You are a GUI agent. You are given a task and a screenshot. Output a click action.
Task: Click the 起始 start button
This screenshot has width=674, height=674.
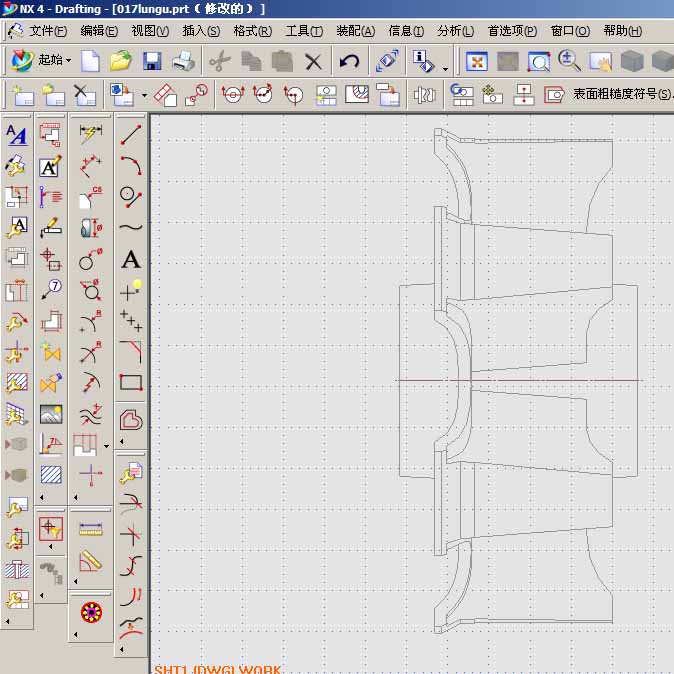point(41,60)
